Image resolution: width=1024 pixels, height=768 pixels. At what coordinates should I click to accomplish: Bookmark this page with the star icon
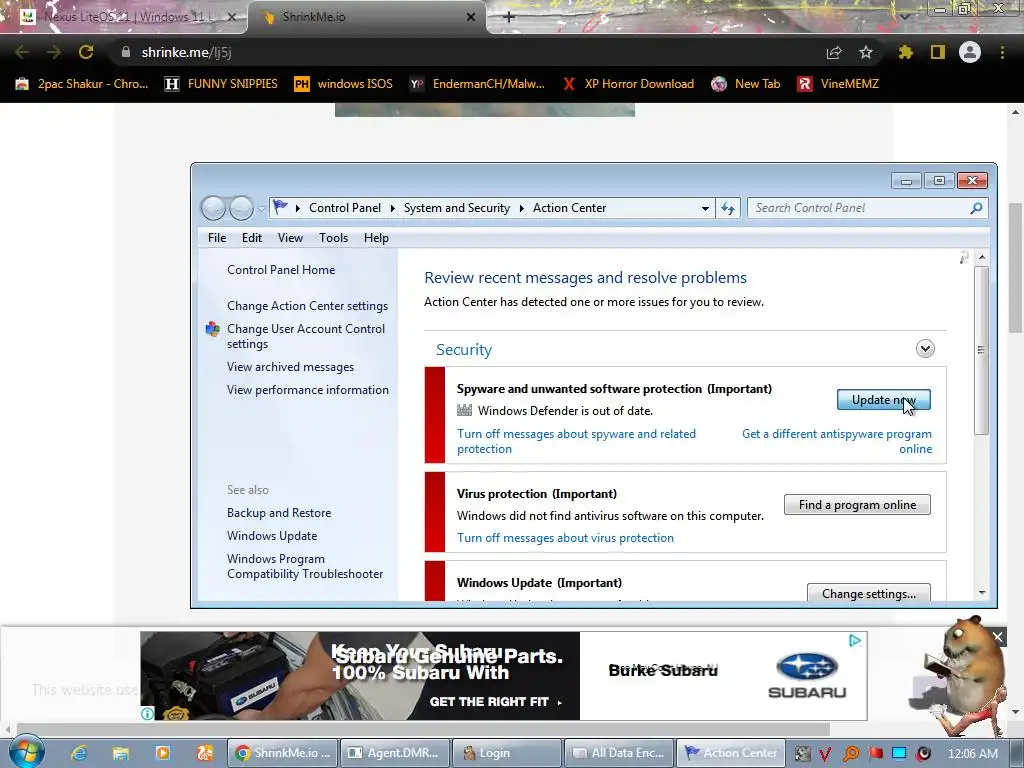point(866,52)
